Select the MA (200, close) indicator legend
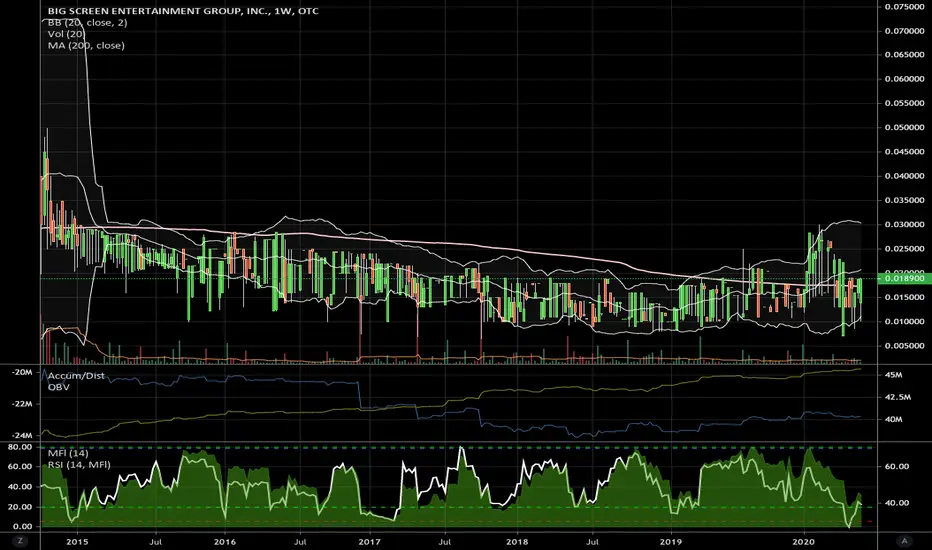 pyautogui.click(x=86, y=45)
